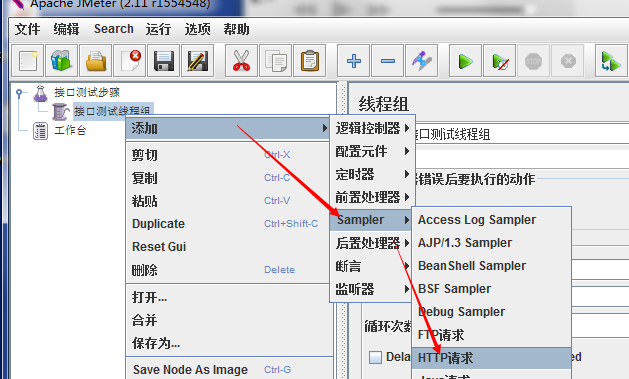Viewport: 629px width, 379px height.
Task: Select AJP/1.3 Sampler
Action: (491, 243)
